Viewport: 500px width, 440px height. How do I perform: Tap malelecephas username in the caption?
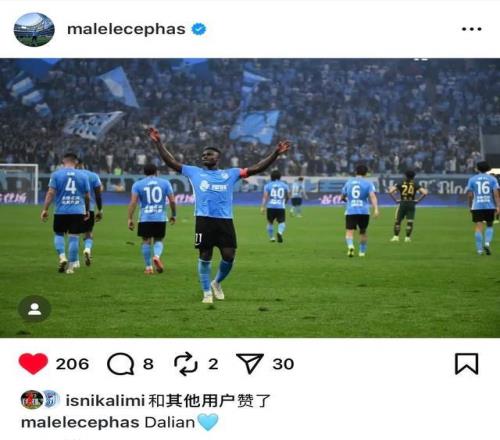80,423
